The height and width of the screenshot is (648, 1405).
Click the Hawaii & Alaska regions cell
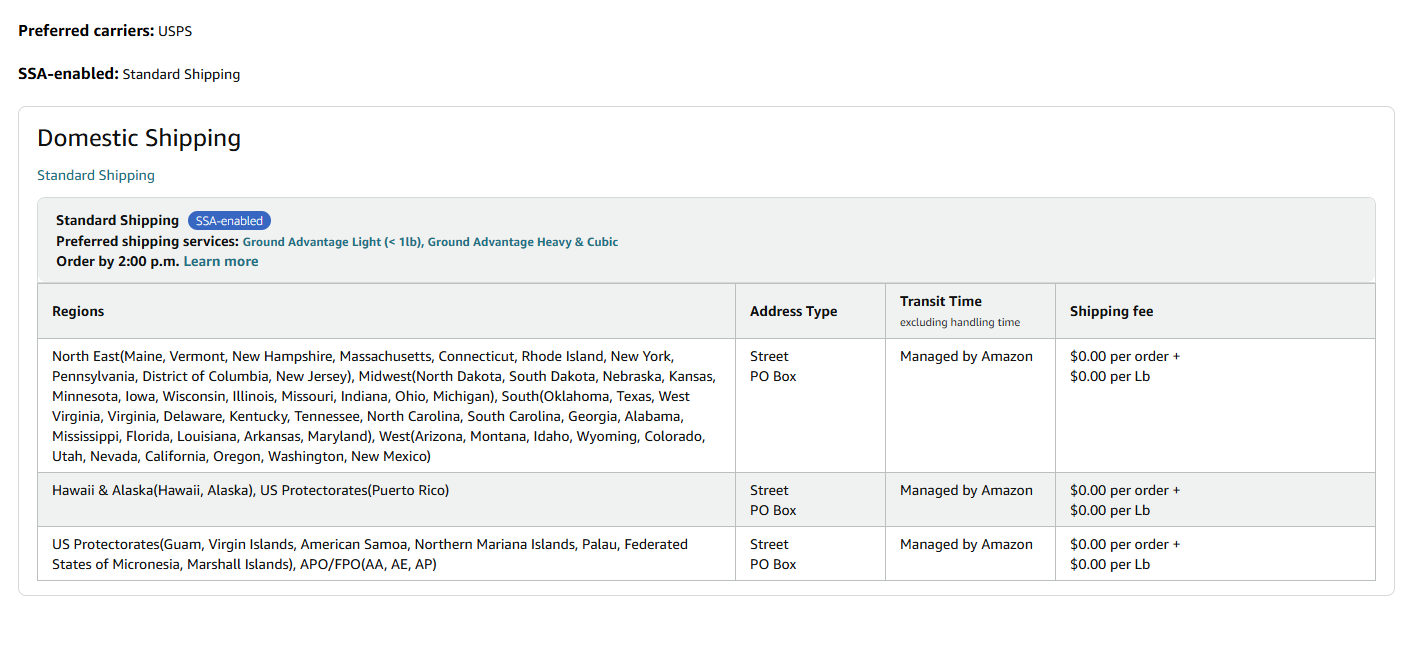[386, 500]
